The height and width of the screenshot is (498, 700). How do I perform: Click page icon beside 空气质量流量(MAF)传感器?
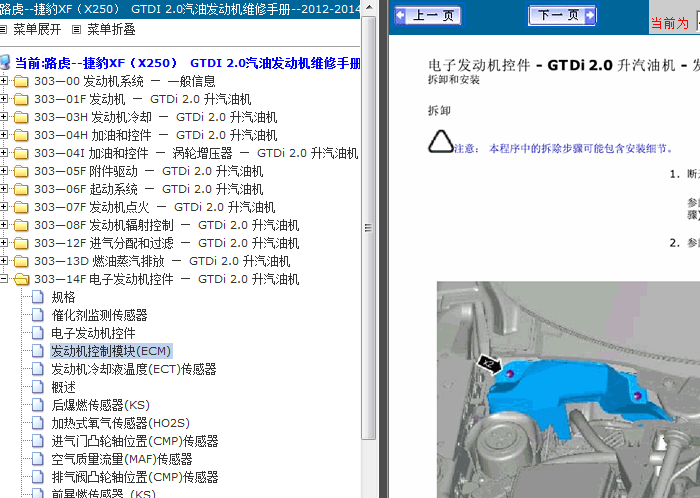click(38, 459)
